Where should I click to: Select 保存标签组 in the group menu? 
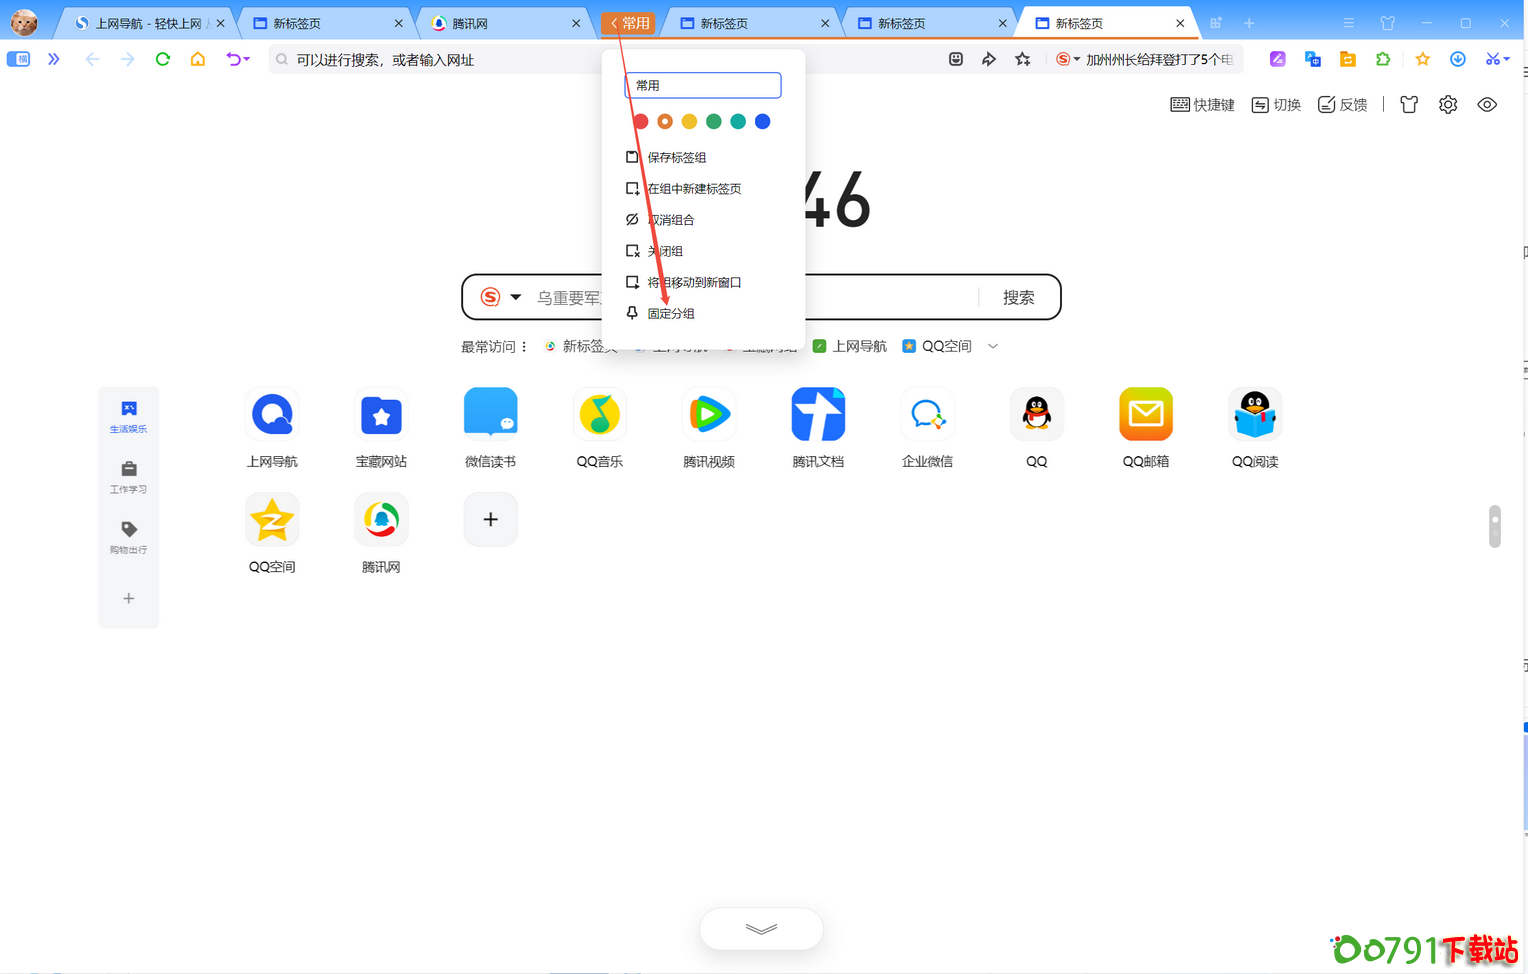(676, 158)
